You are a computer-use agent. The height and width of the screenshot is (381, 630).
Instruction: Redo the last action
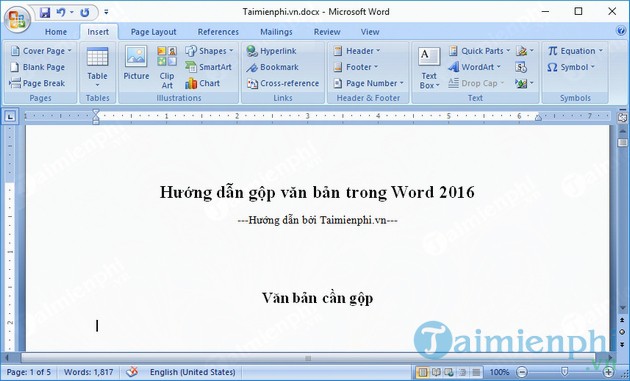[84, 12]
